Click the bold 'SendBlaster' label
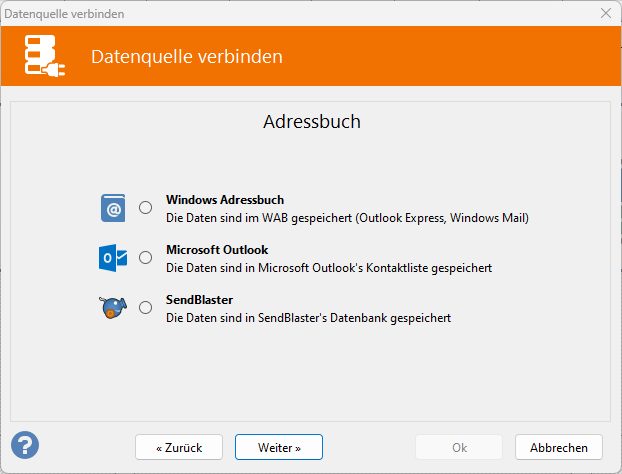622x474 pixels. tap(199, 299)
